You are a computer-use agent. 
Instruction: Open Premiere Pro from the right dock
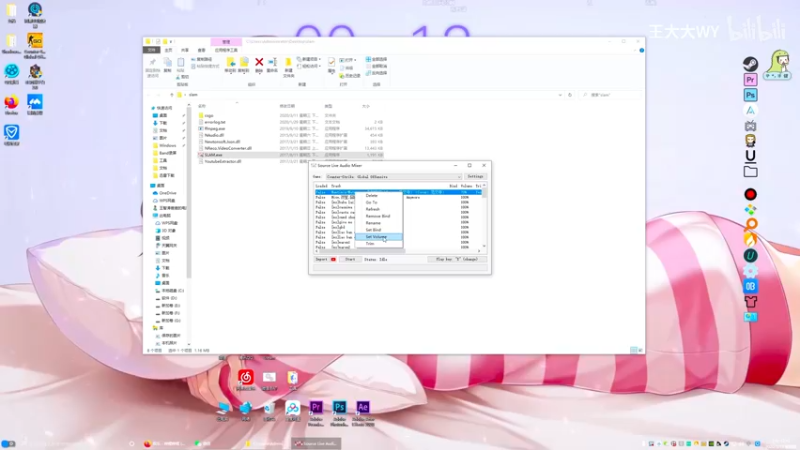(750, 80)
